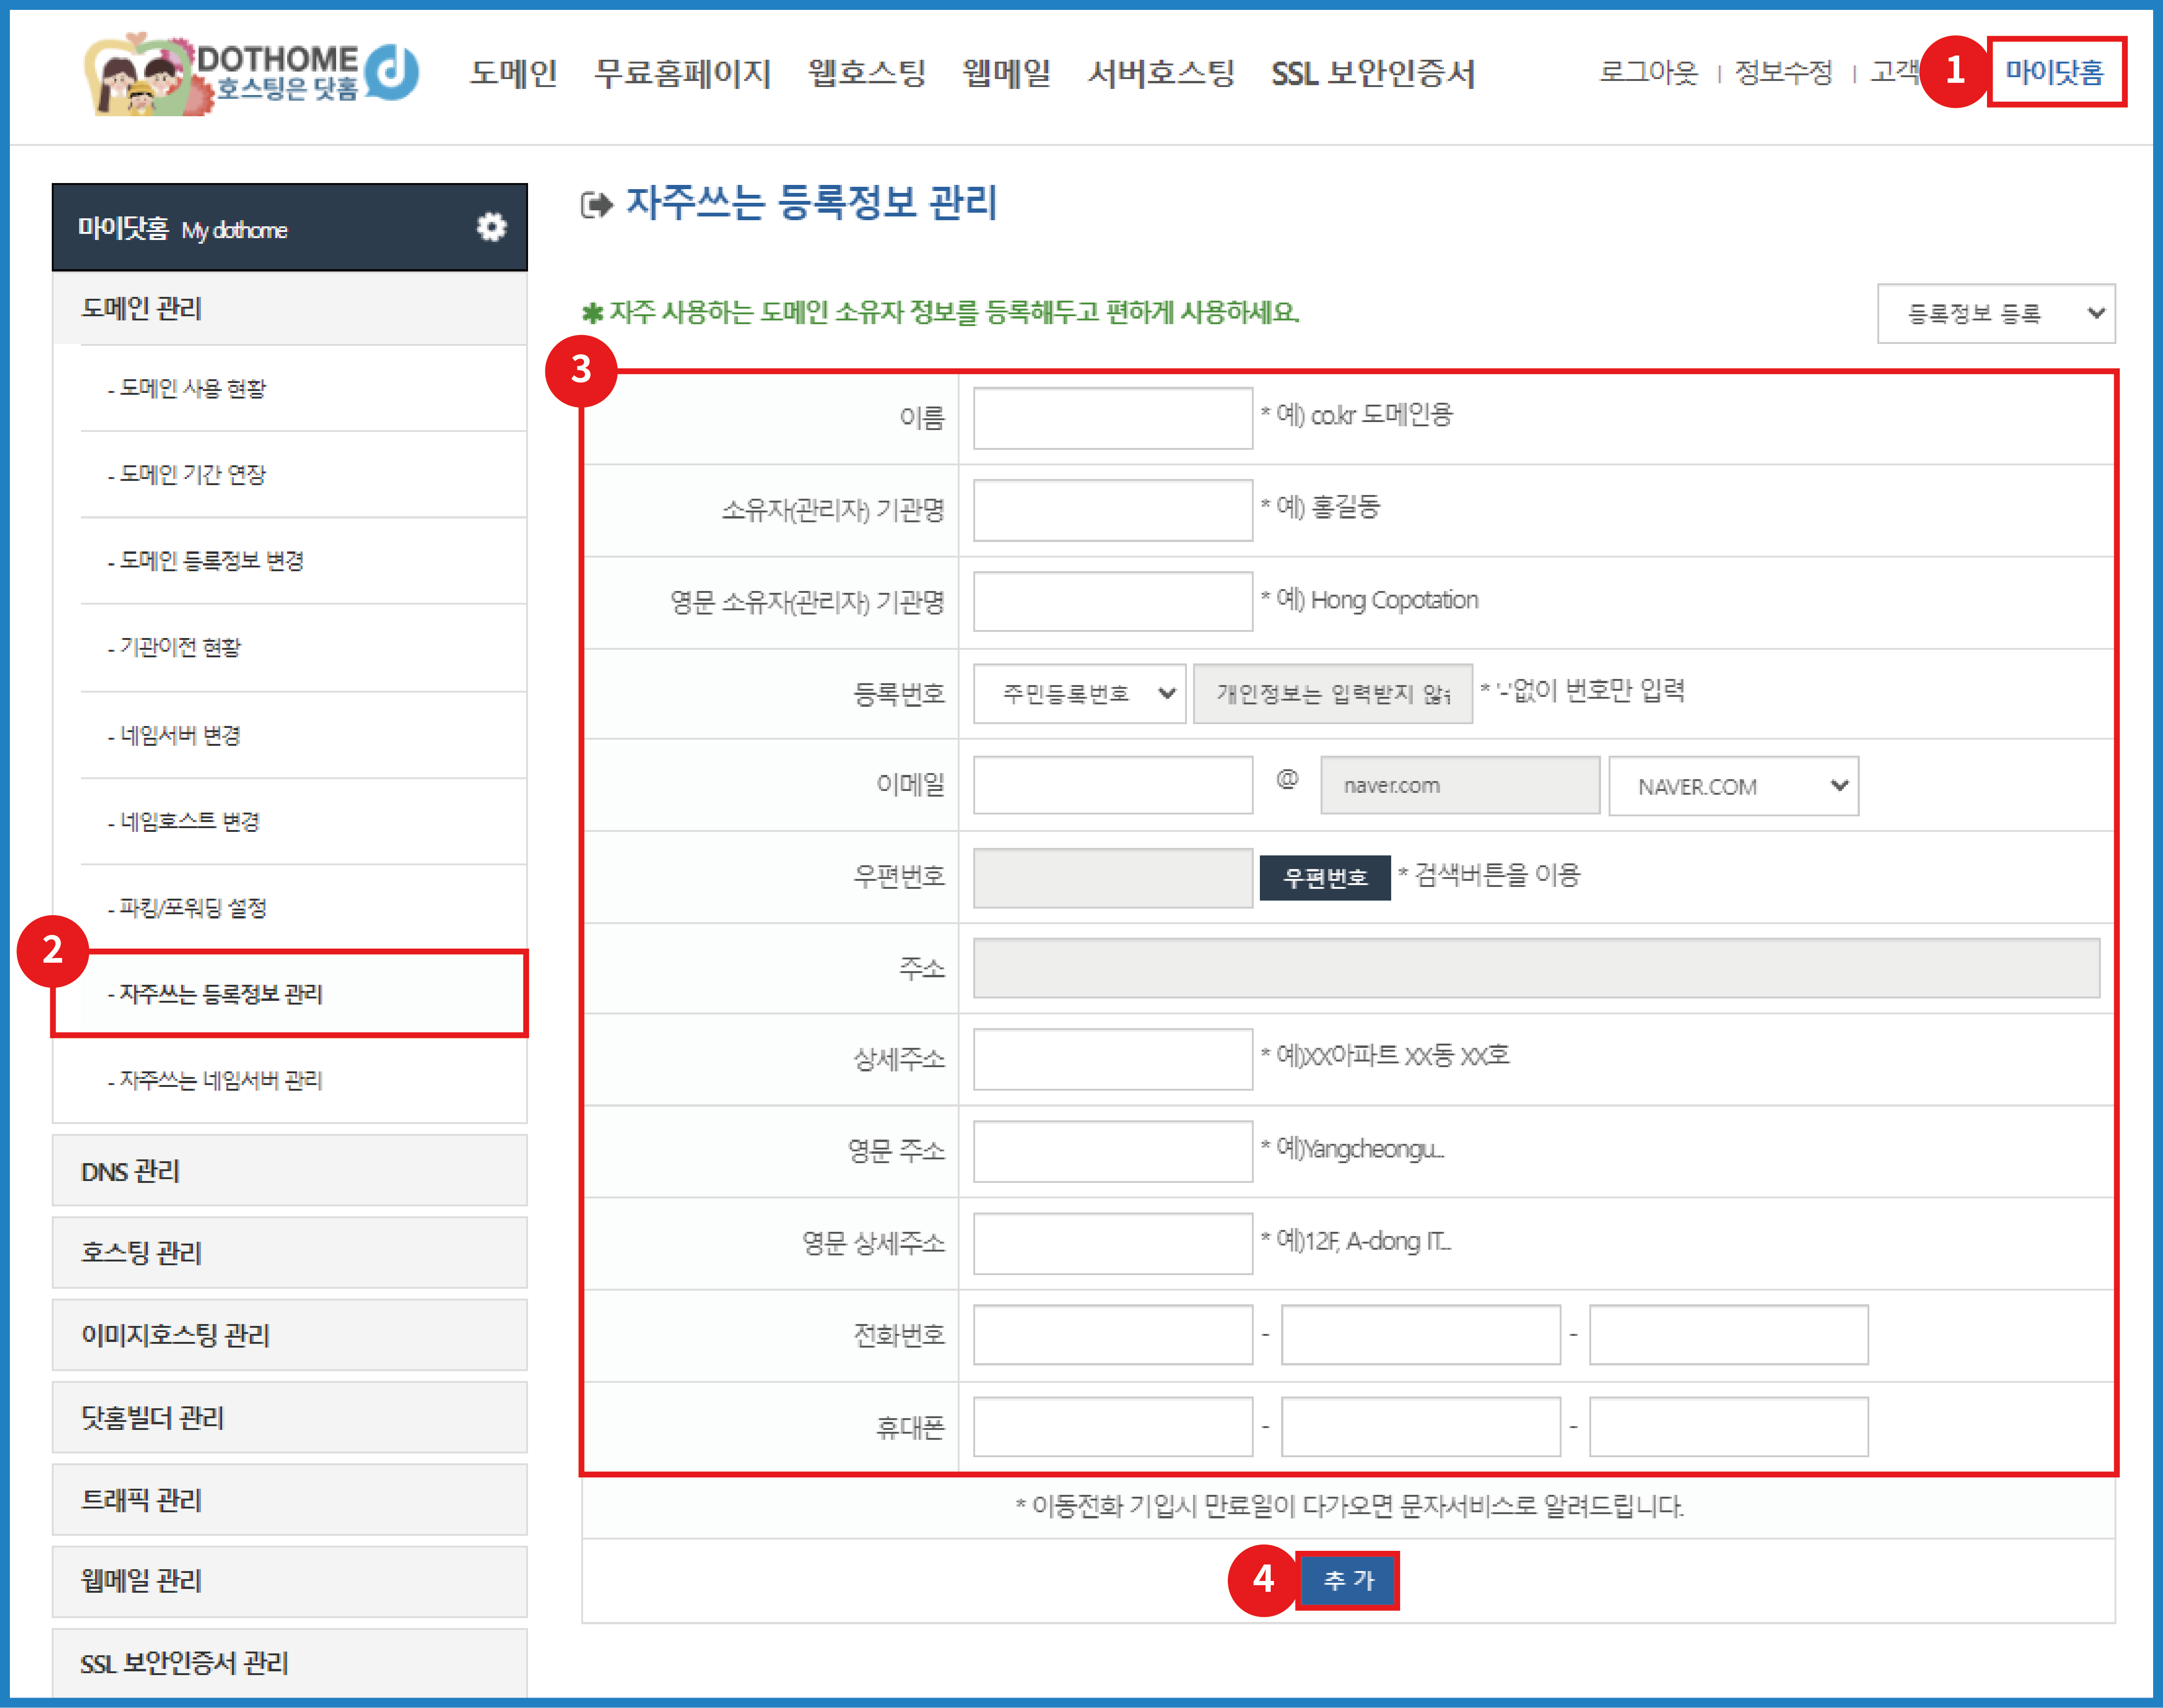Open the 등록정보 등록 dropdown
This screenshot has height=1708, width=2163.
tap(1995, 314)
